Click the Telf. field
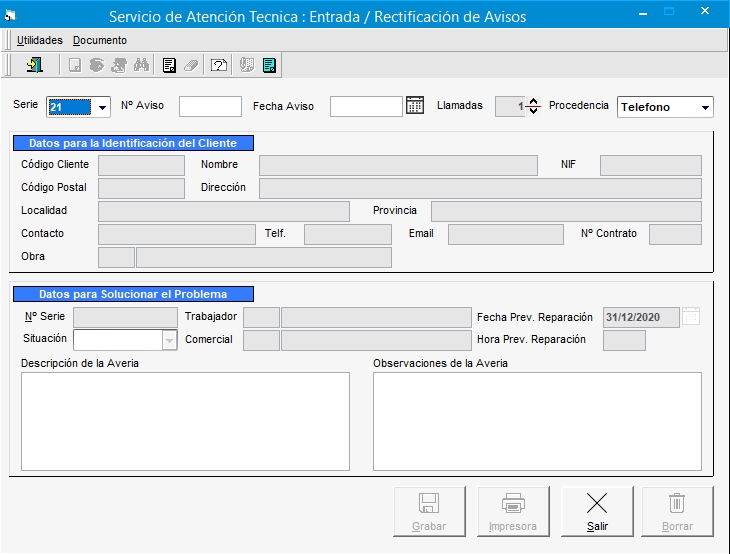 348,234
